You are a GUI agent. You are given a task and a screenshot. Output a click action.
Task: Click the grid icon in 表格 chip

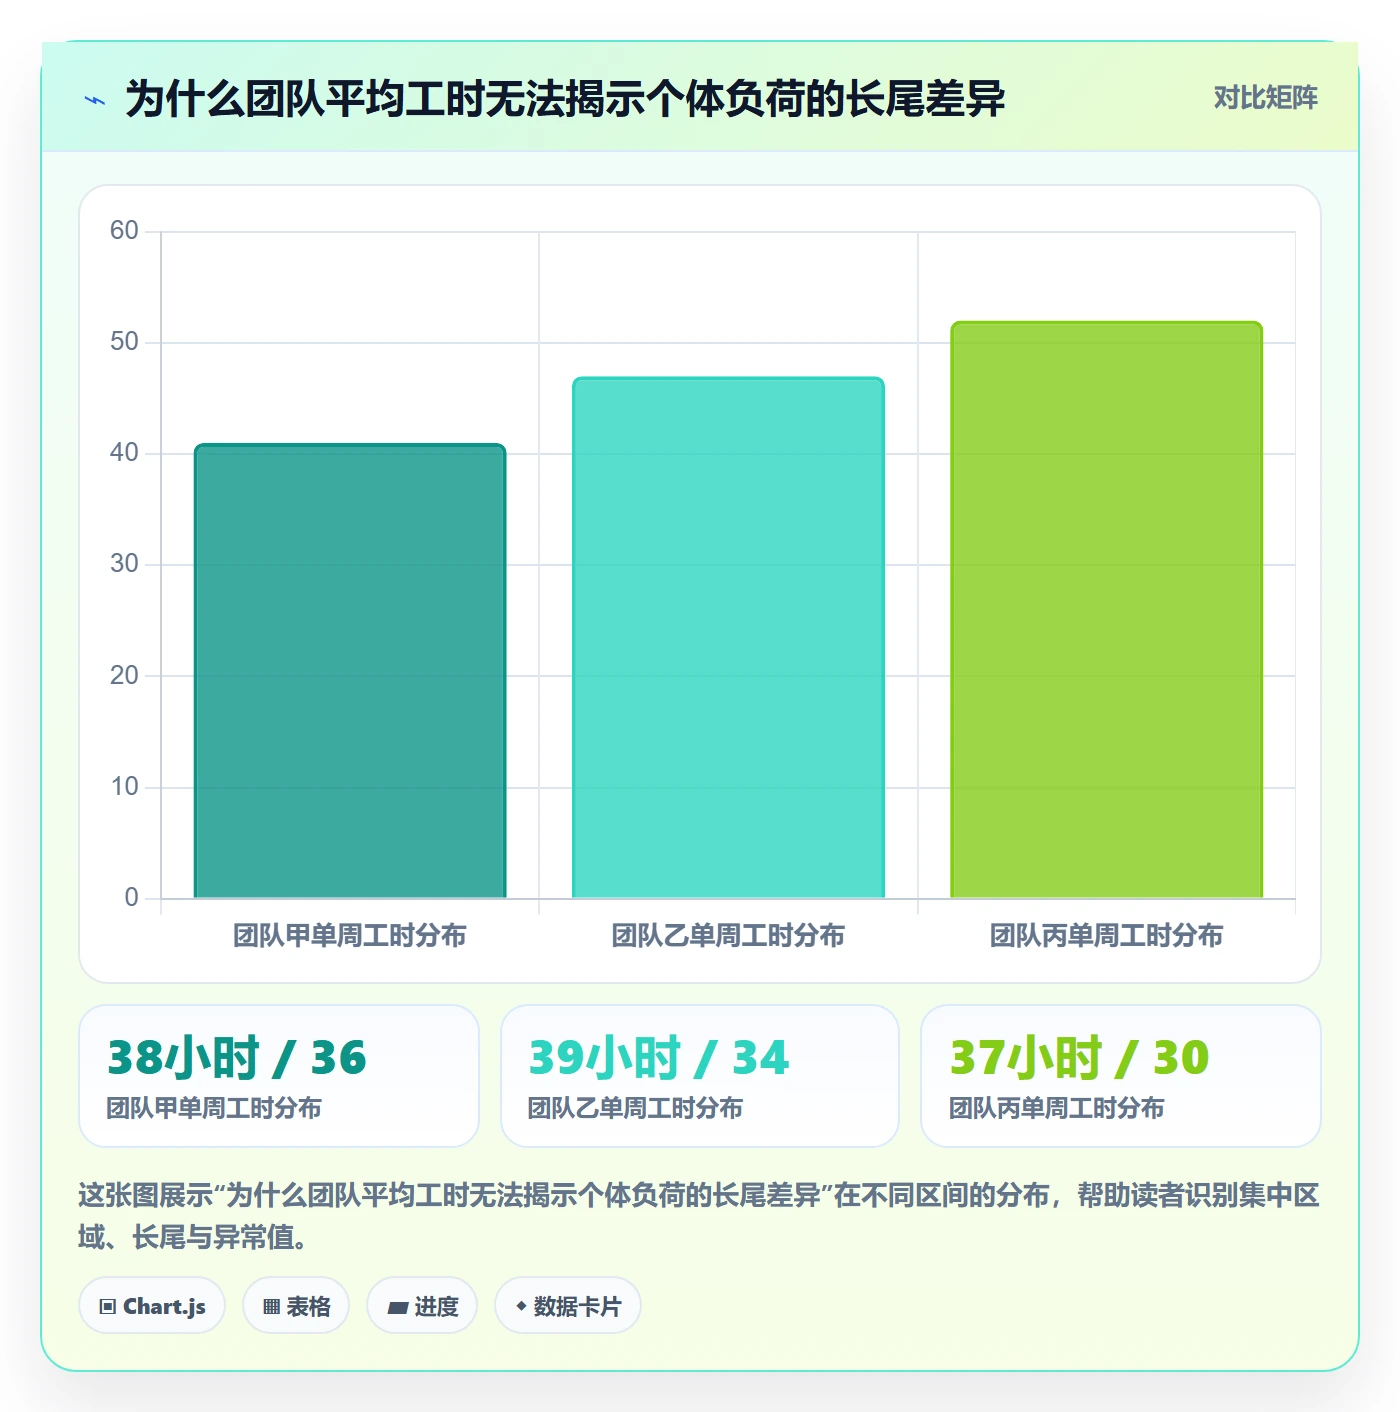(x=271, y=1306)
